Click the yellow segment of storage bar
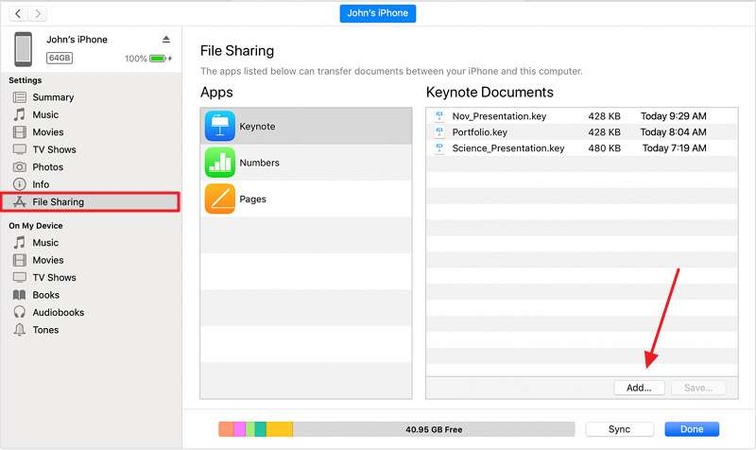The image size is (756, 450). [x=280, y=429]
